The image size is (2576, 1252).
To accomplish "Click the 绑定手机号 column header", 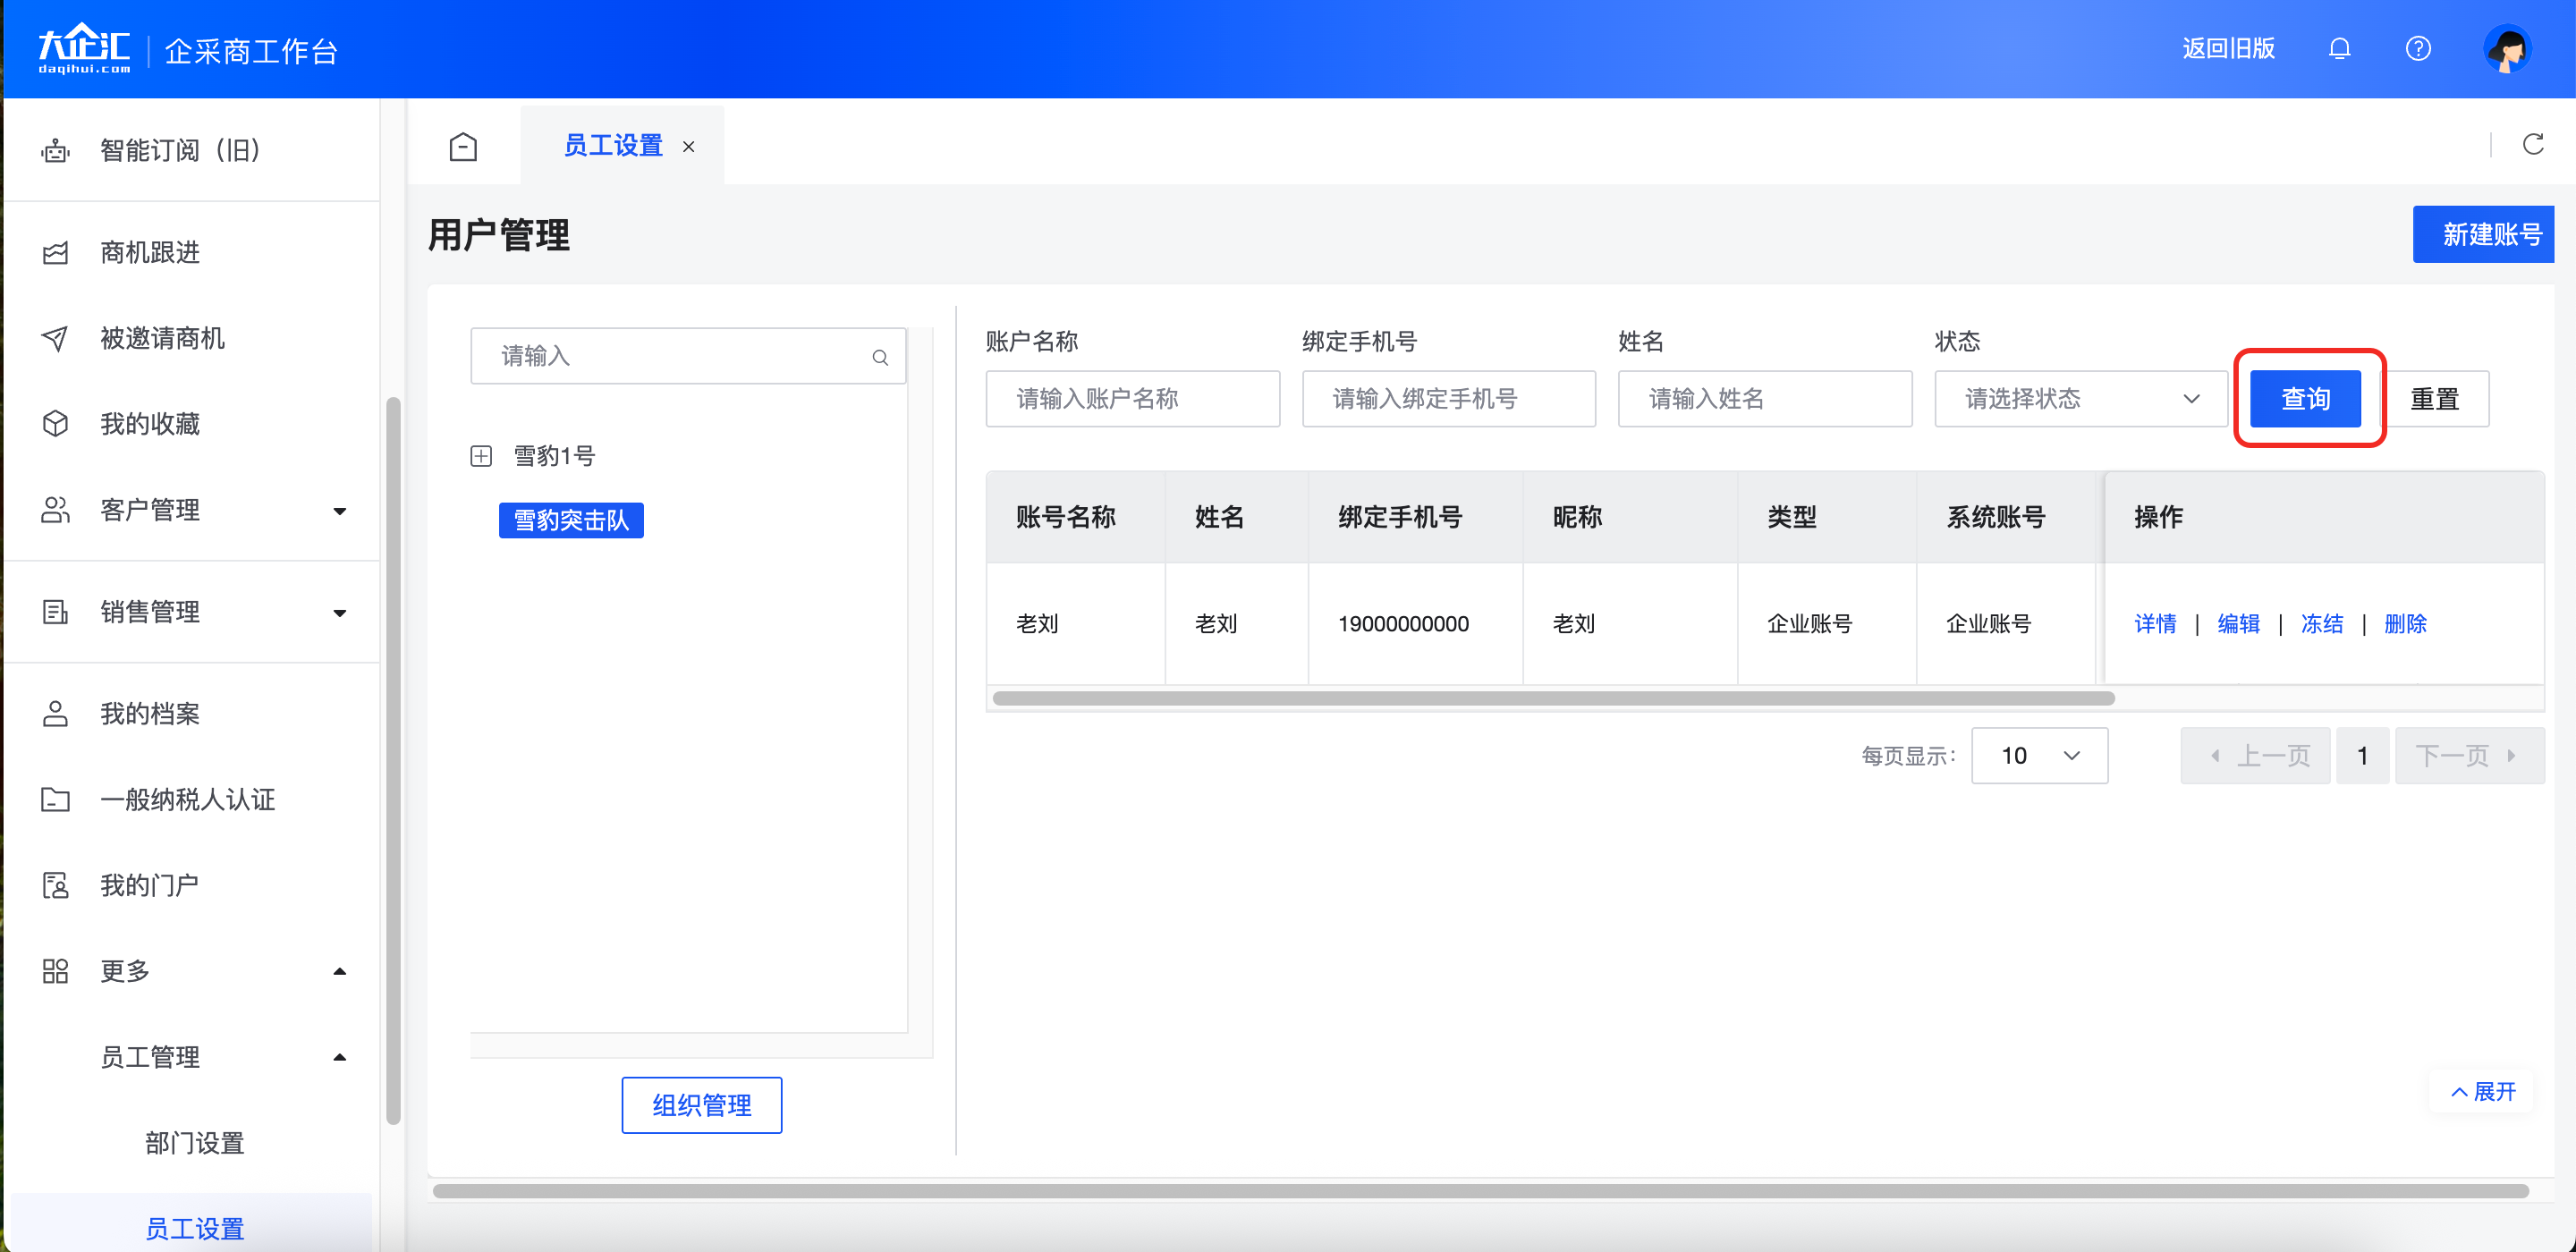I will pyautogui.click(x=1400, y=517).
